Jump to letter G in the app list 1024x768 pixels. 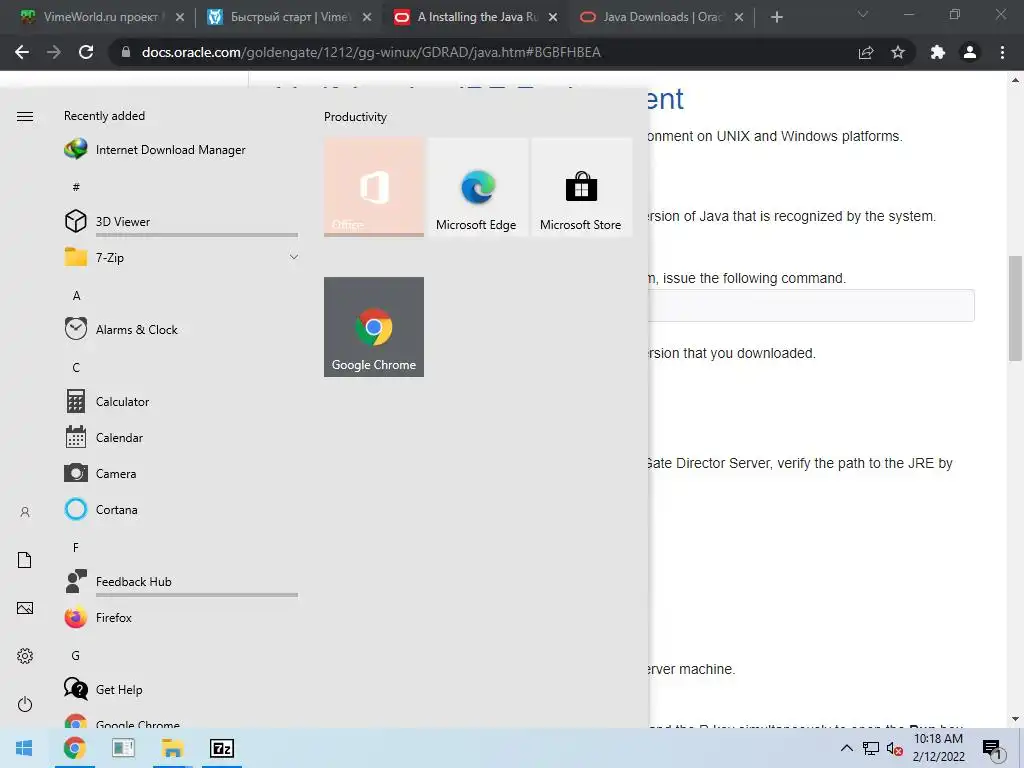point(76,655)
